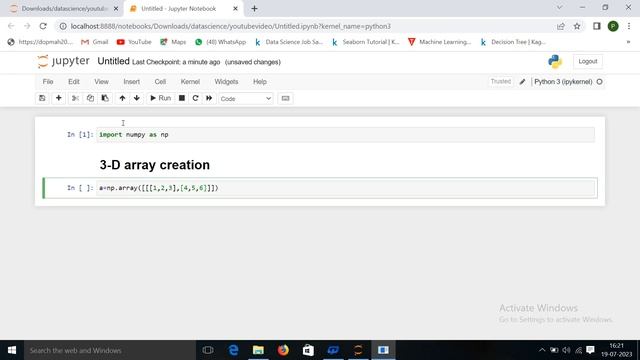This screenshot has height=360, width=640.
Task: Open the WhatsApp bookmark
Action: [221, 42]
